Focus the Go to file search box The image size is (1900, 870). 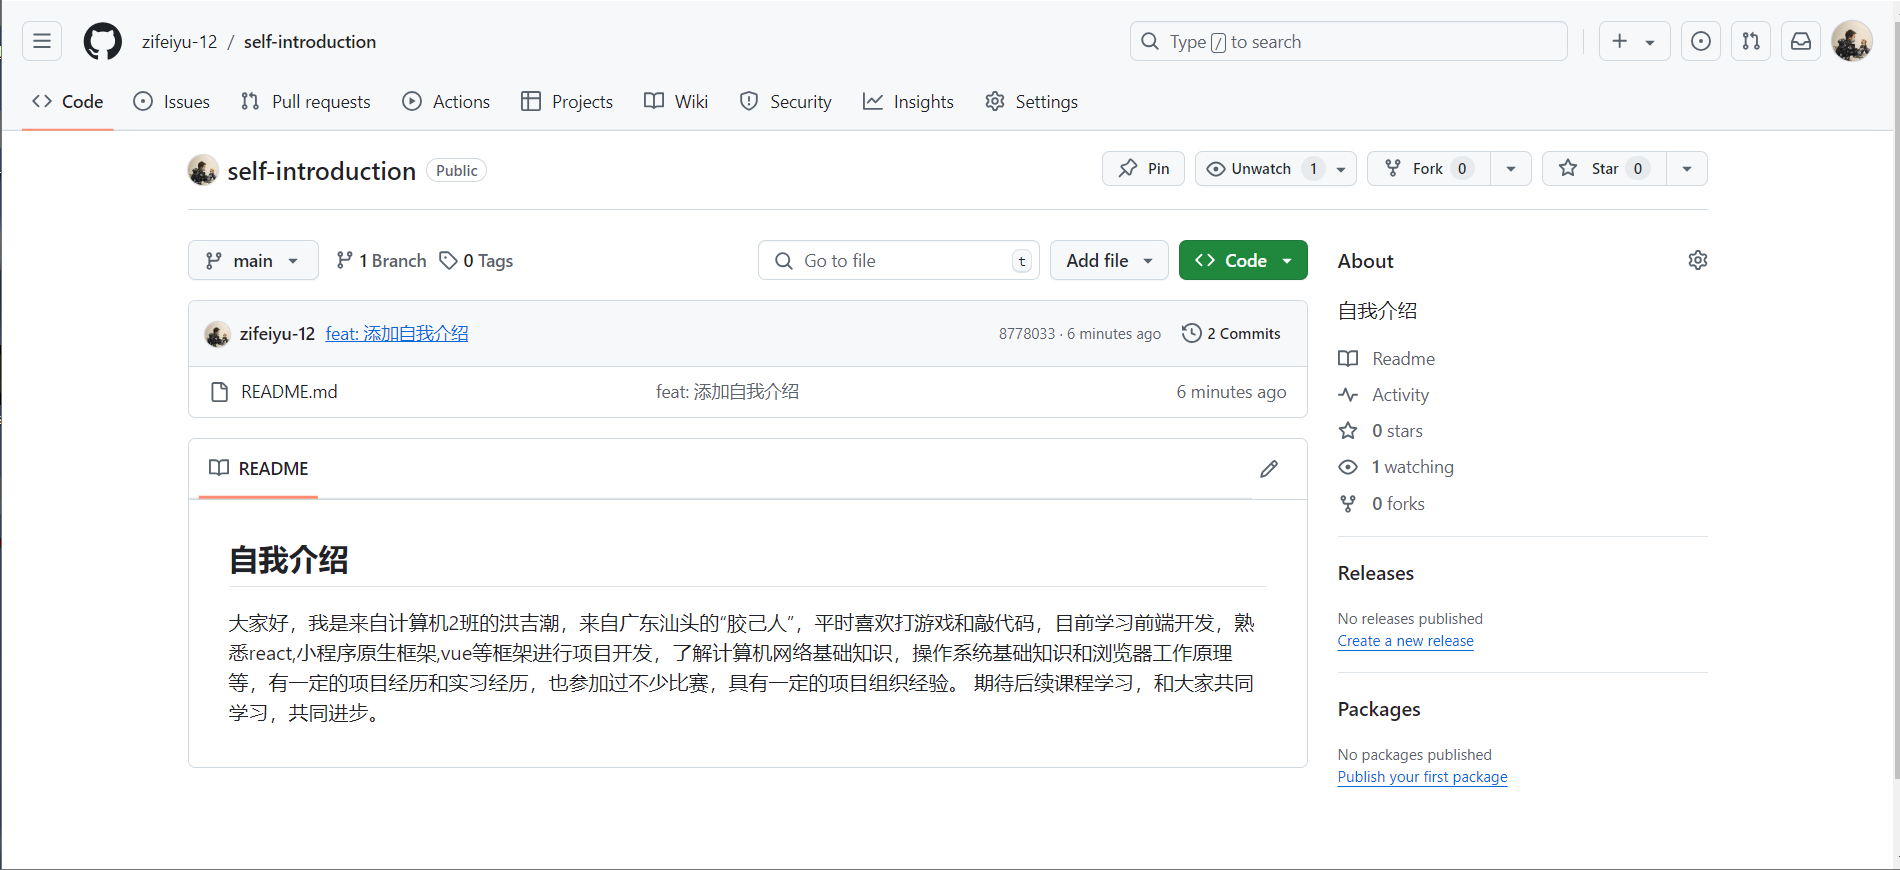(x=899, y=260)
